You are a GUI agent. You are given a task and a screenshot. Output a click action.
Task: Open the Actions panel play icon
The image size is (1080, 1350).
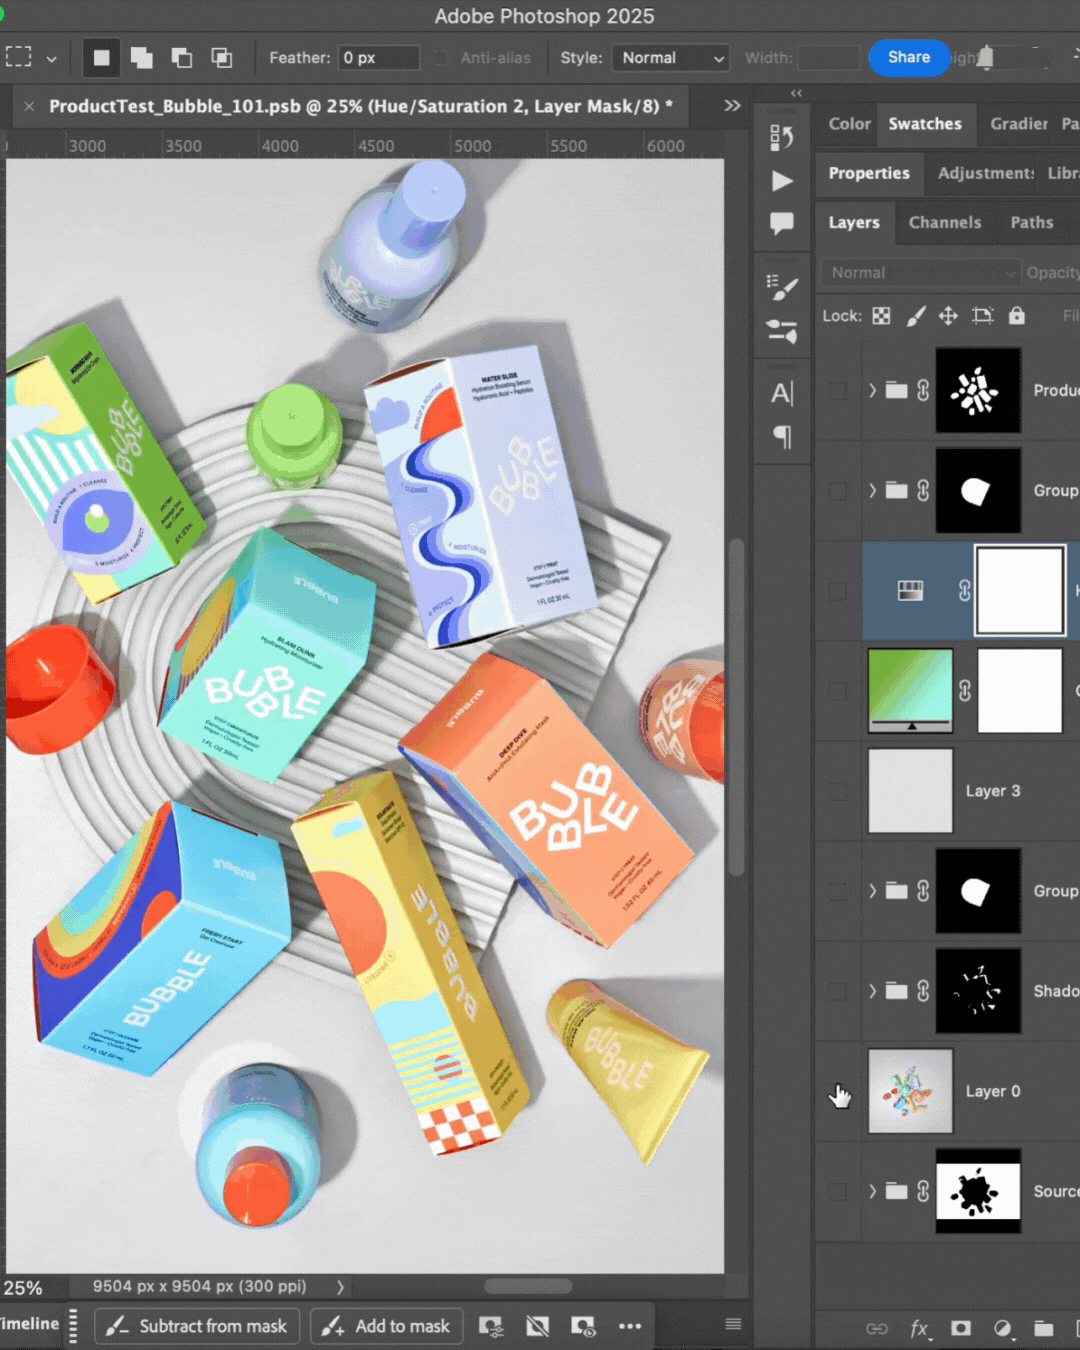click(782, 181)
